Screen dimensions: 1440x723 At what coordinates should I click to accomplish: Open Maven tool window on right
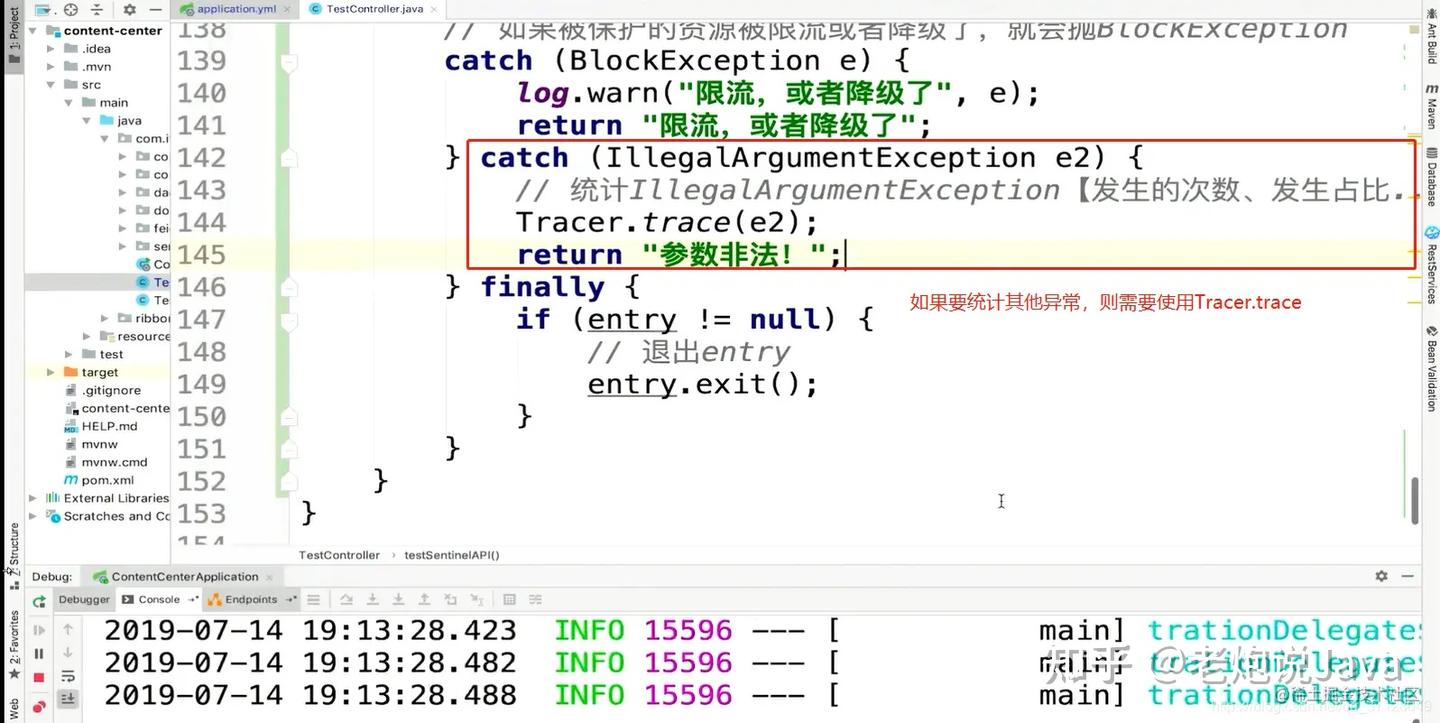tap(1431, 107)
